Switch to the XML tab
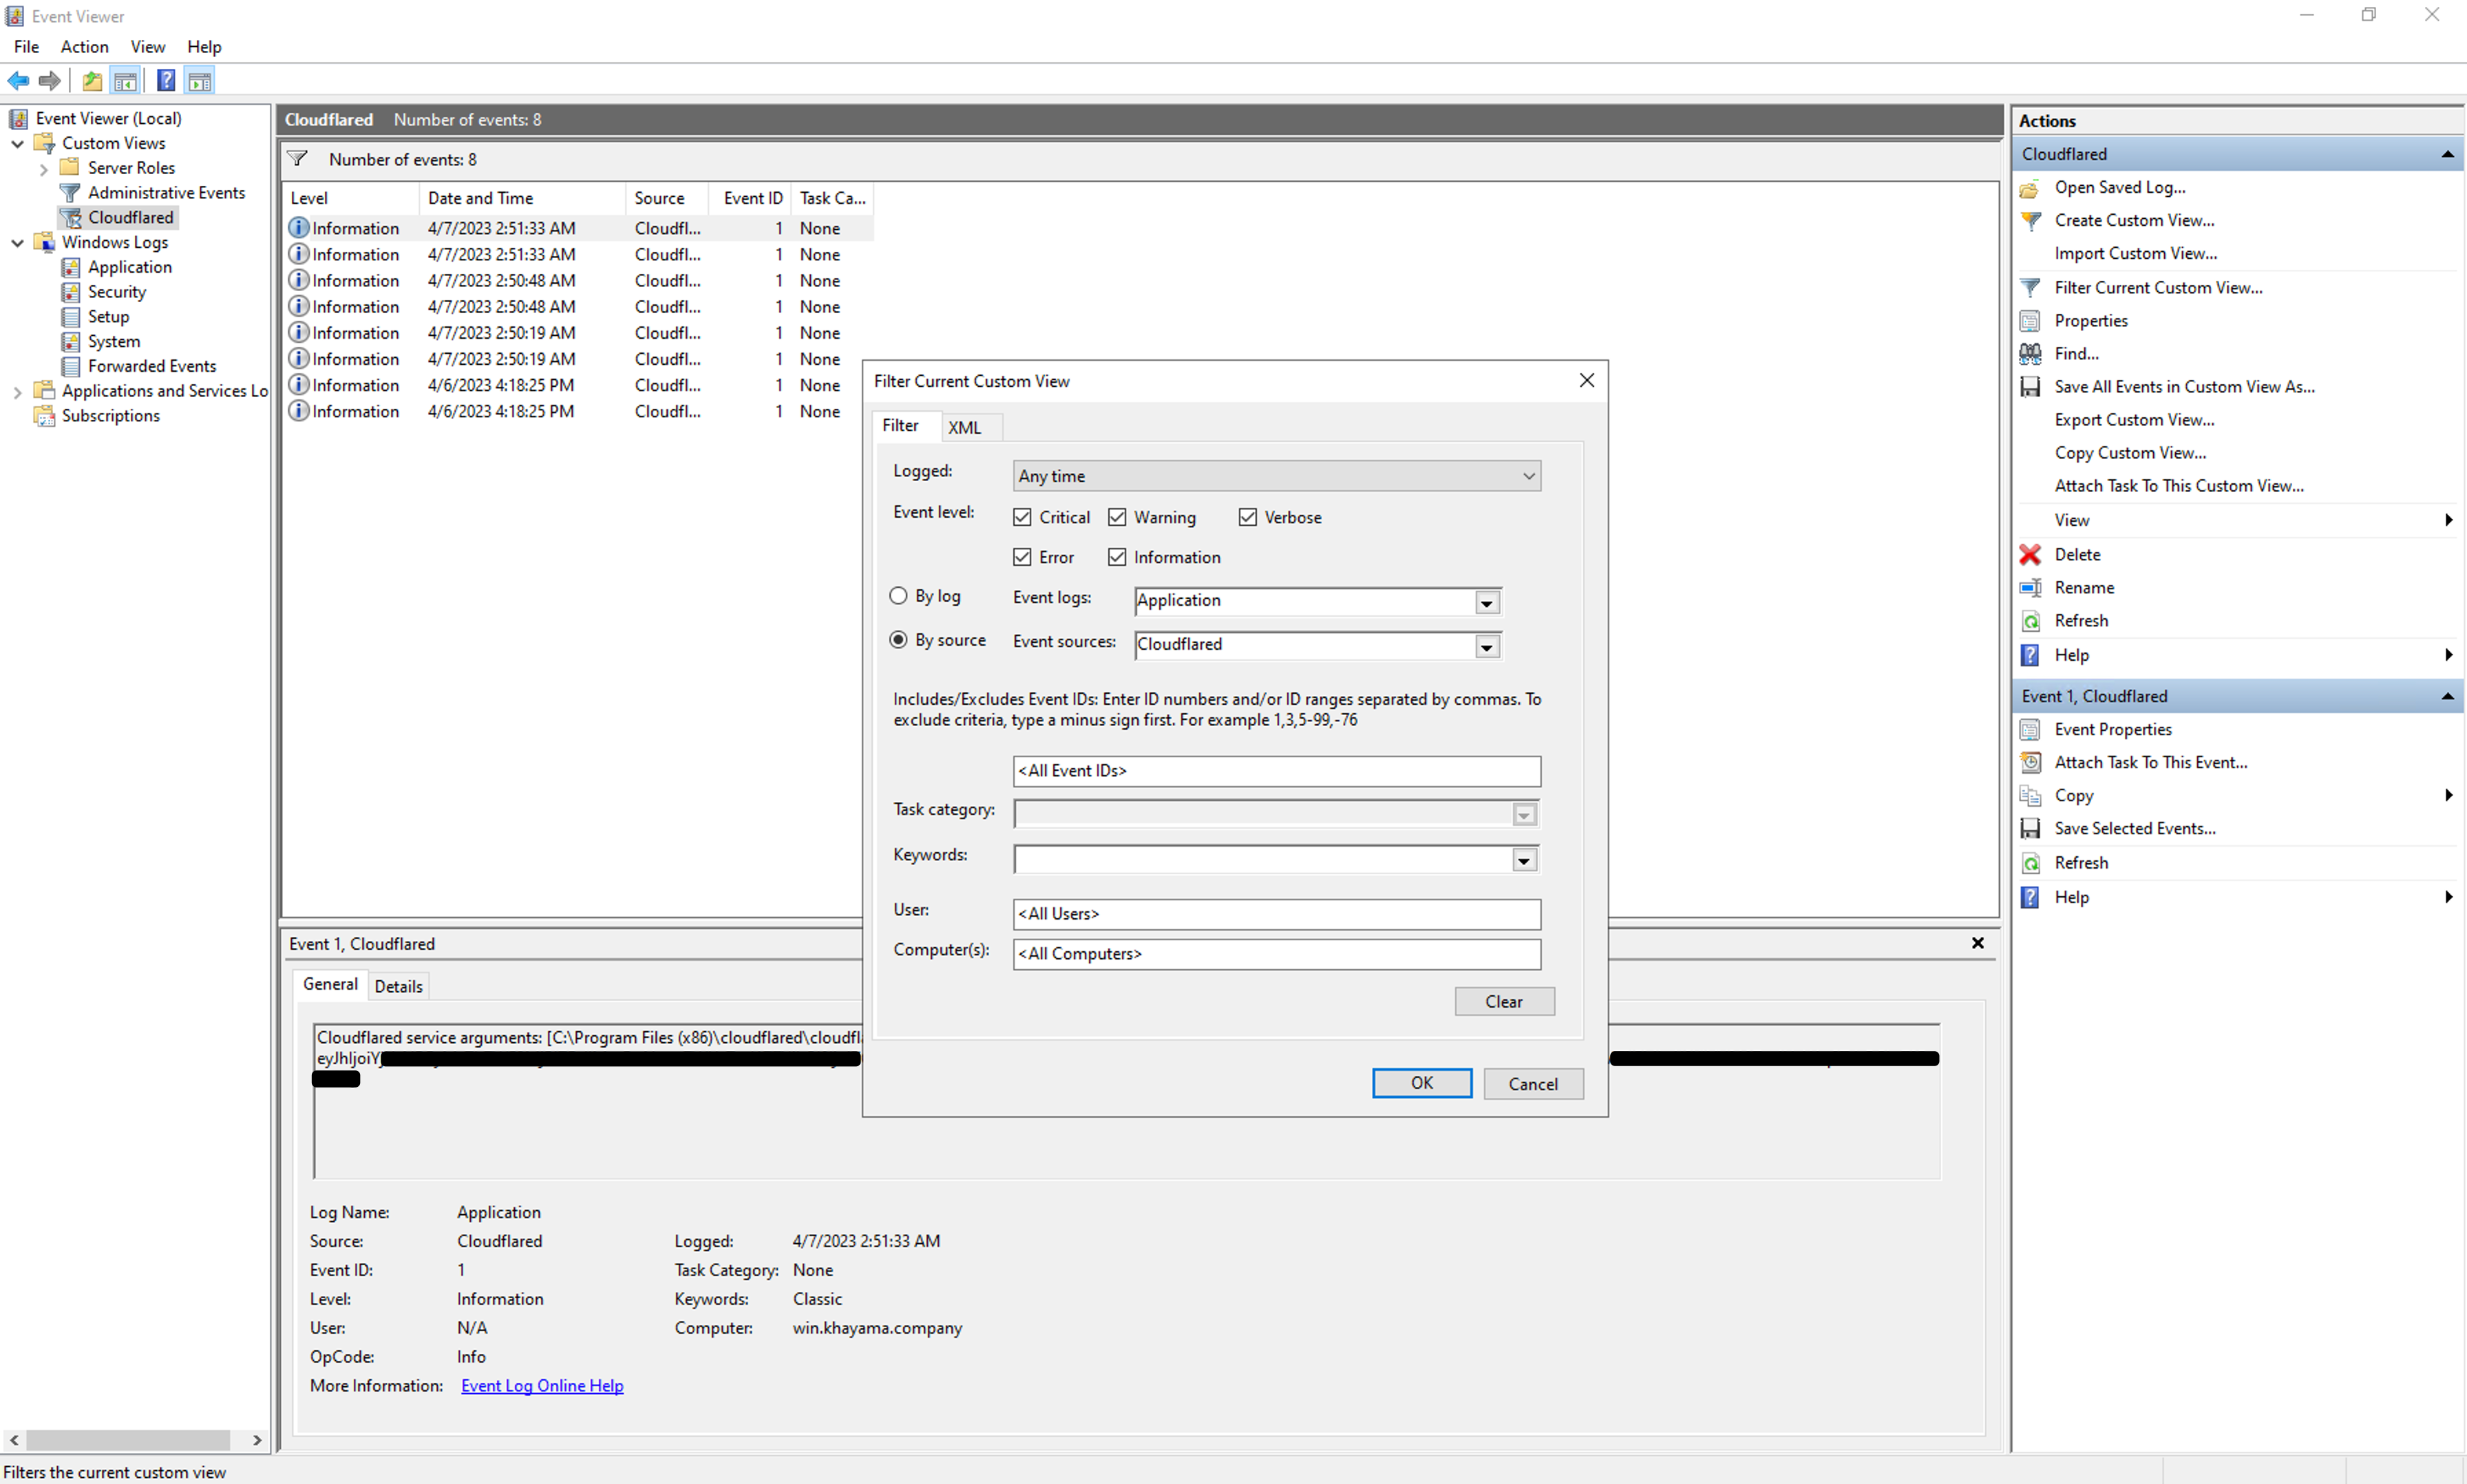The width and height of the screenshot is (2467, 1484). 965,426
